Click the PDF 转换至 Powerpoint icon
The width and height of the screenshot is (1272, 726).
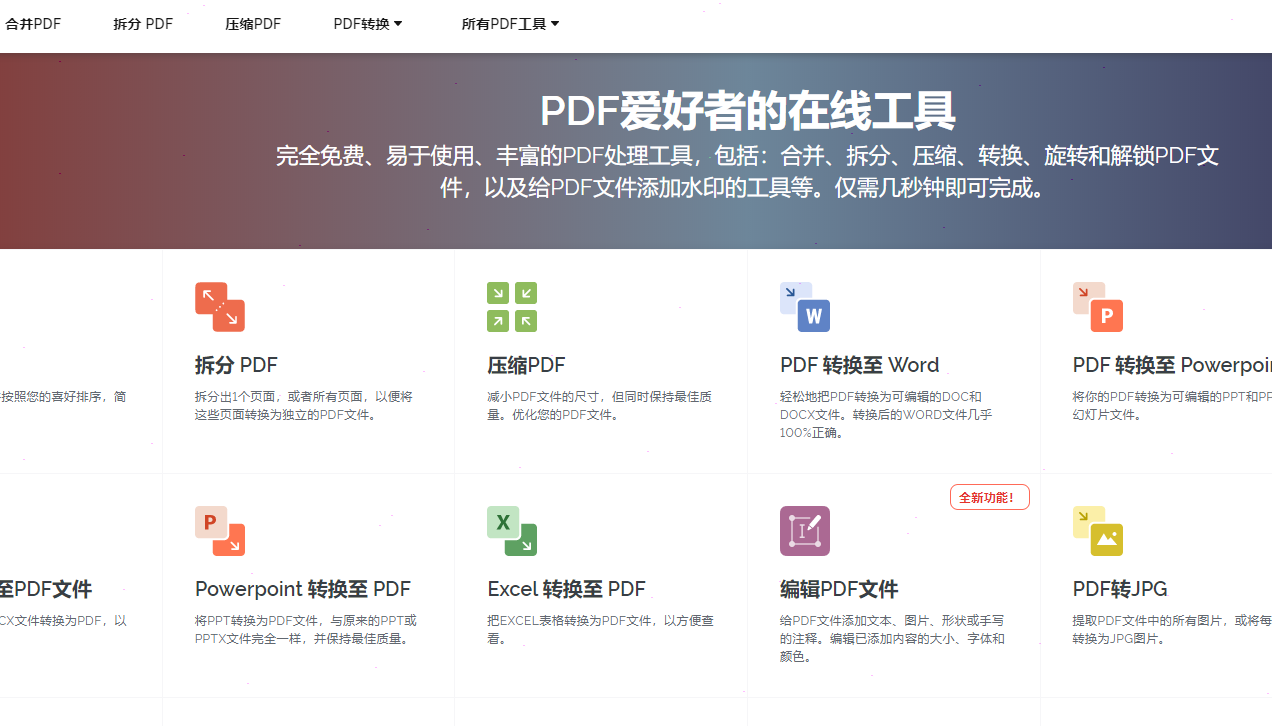[x=1097, y=306]
